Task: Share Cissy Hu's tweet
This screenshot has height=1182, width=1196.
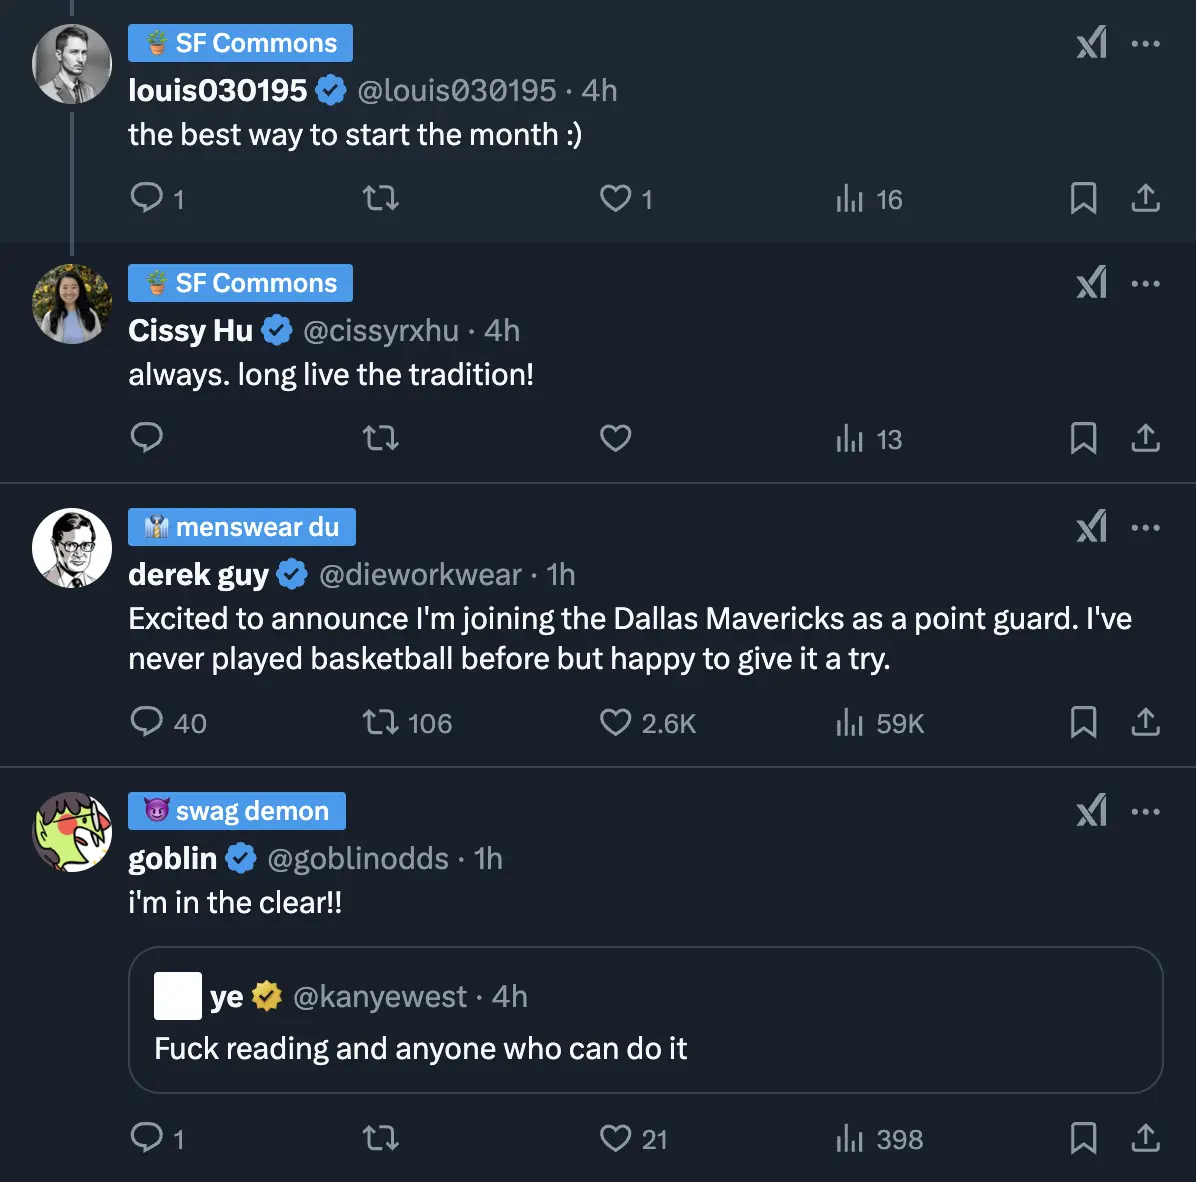Action: click(1145, 438)
